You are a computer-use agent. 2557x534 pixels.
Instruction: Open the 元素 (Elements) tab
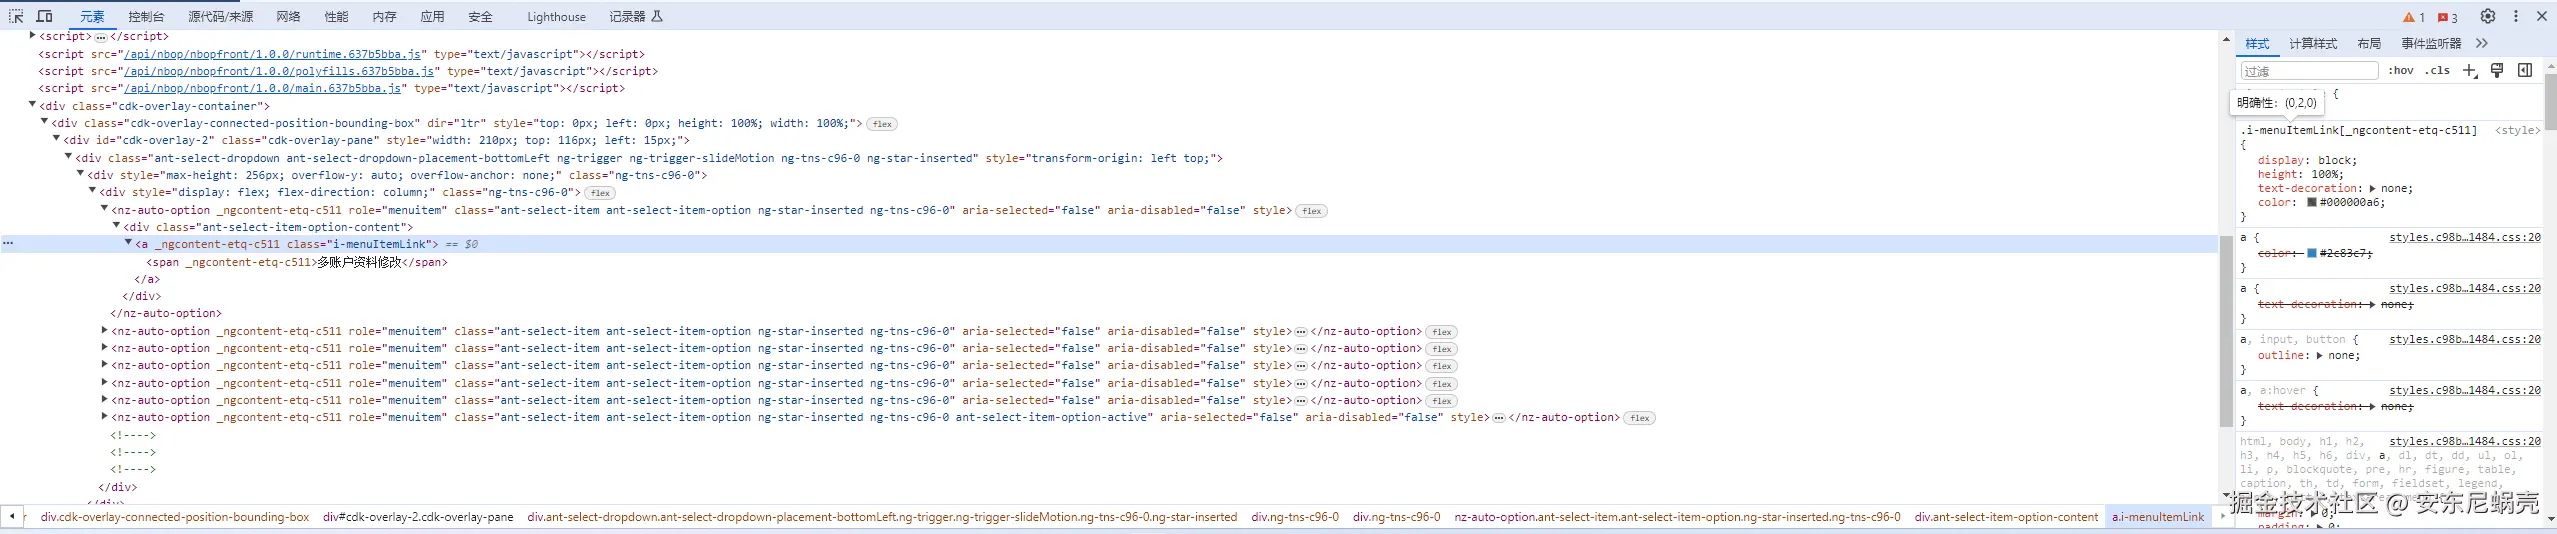pyautogui.click(x=92, y=17)
